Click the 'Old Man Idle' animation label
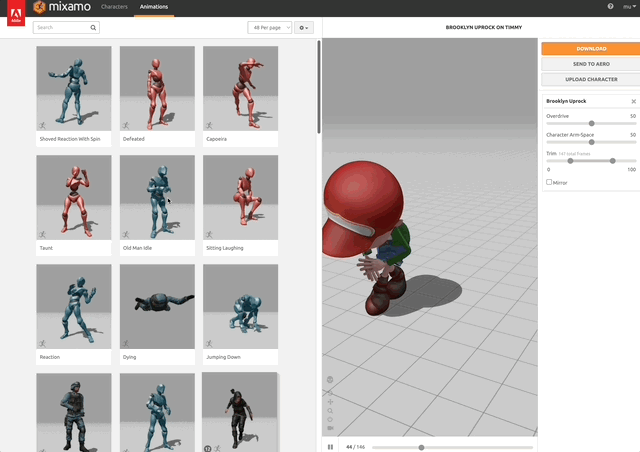Image resolution: width=640 pixels, height=452 pixels. tap(137, 248)
